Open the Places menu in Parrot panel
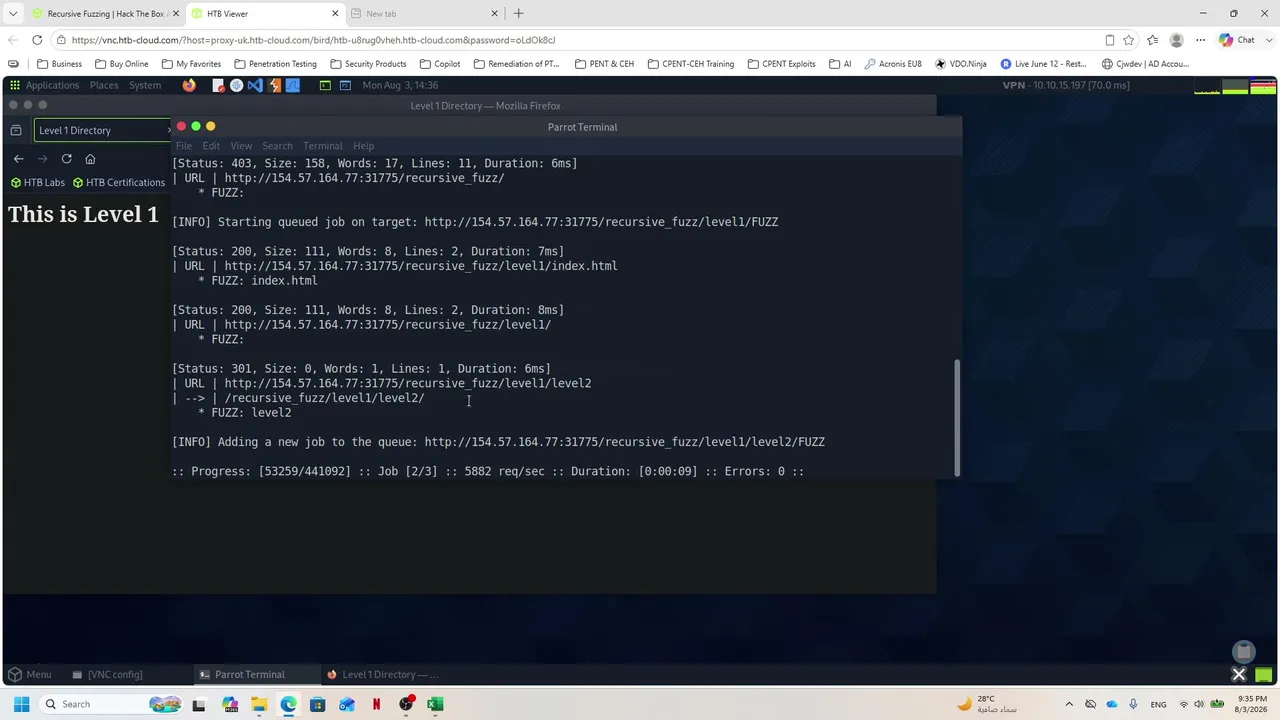Screen dimensions: 1280x720 (104, 85)
